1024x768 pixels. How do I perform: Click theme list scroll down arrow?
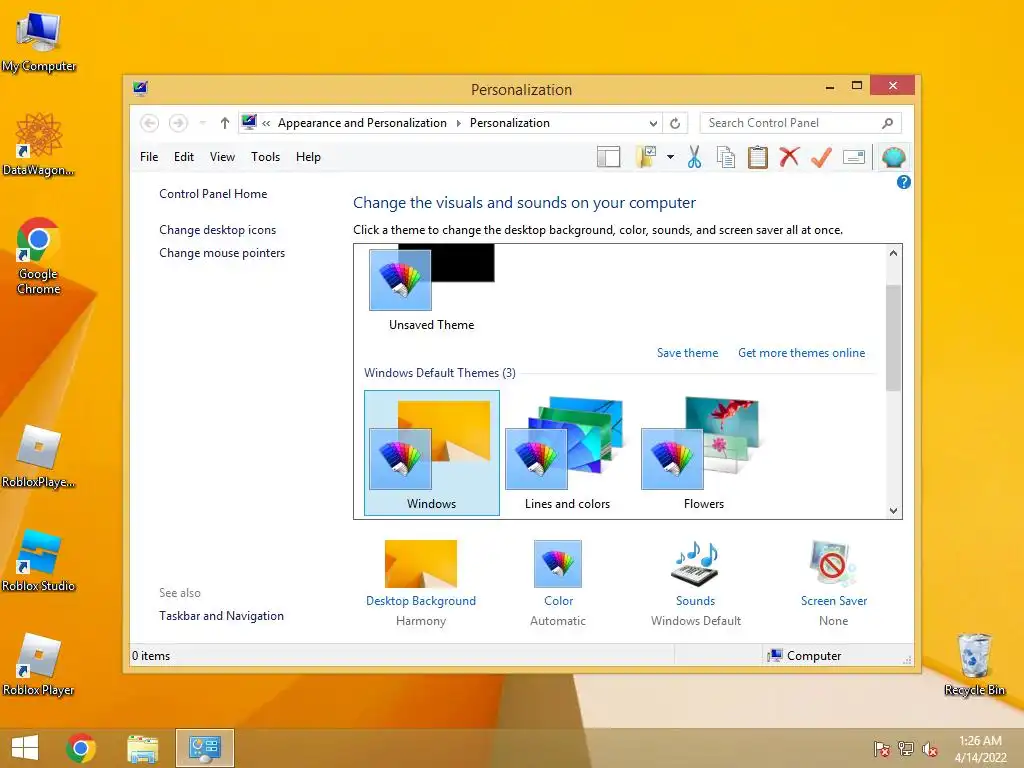893,511
